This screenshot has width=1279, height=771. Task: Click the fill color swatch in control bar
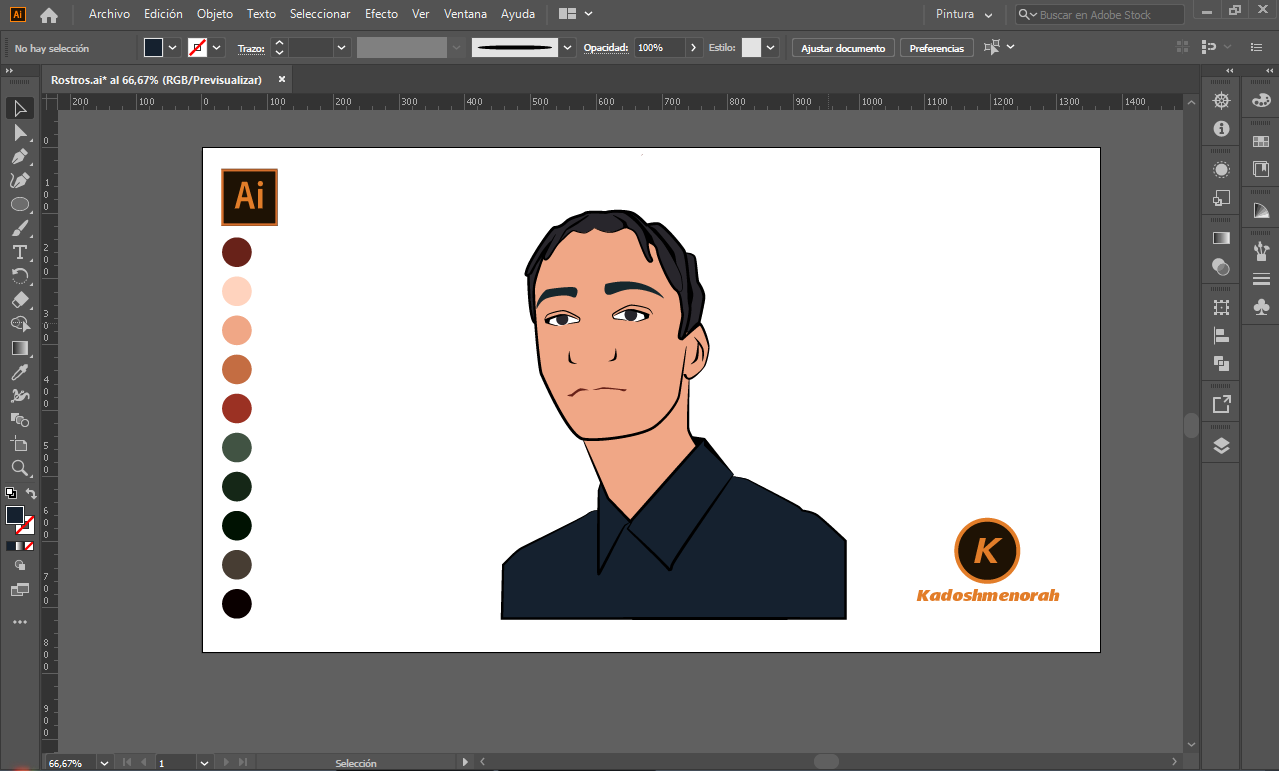[153, 48]
